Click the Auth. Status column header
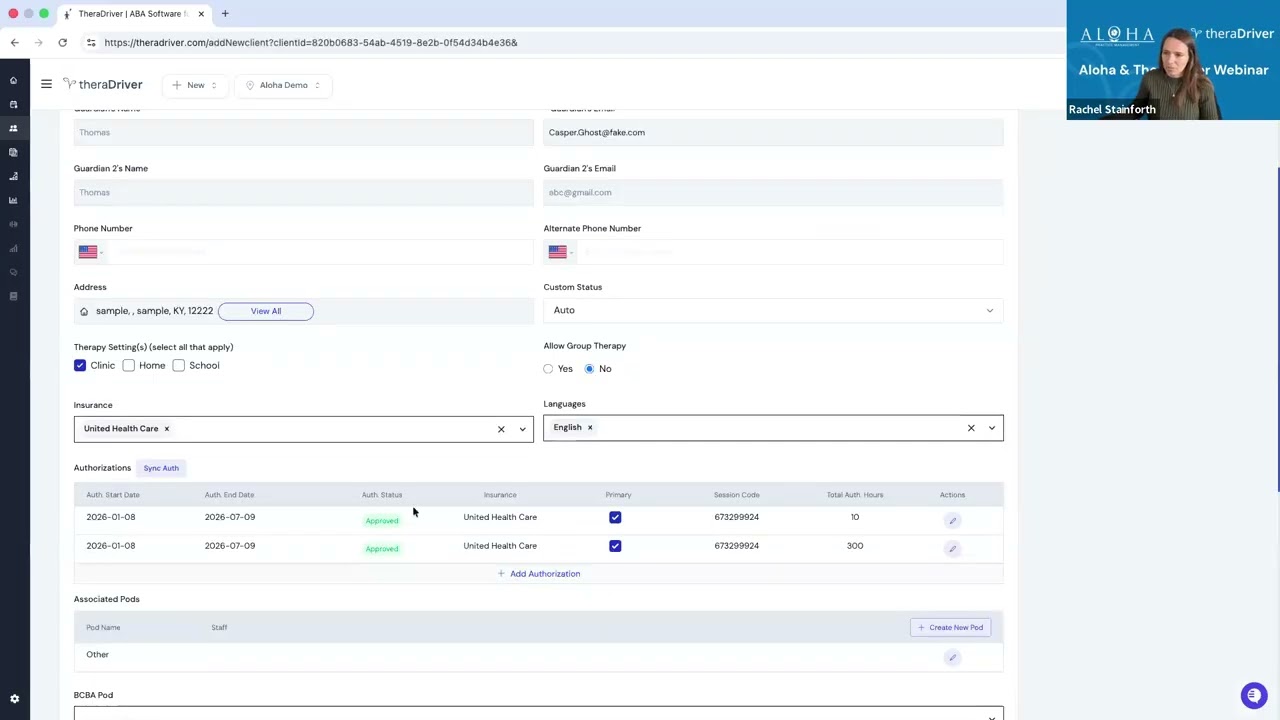 point(382,495)
